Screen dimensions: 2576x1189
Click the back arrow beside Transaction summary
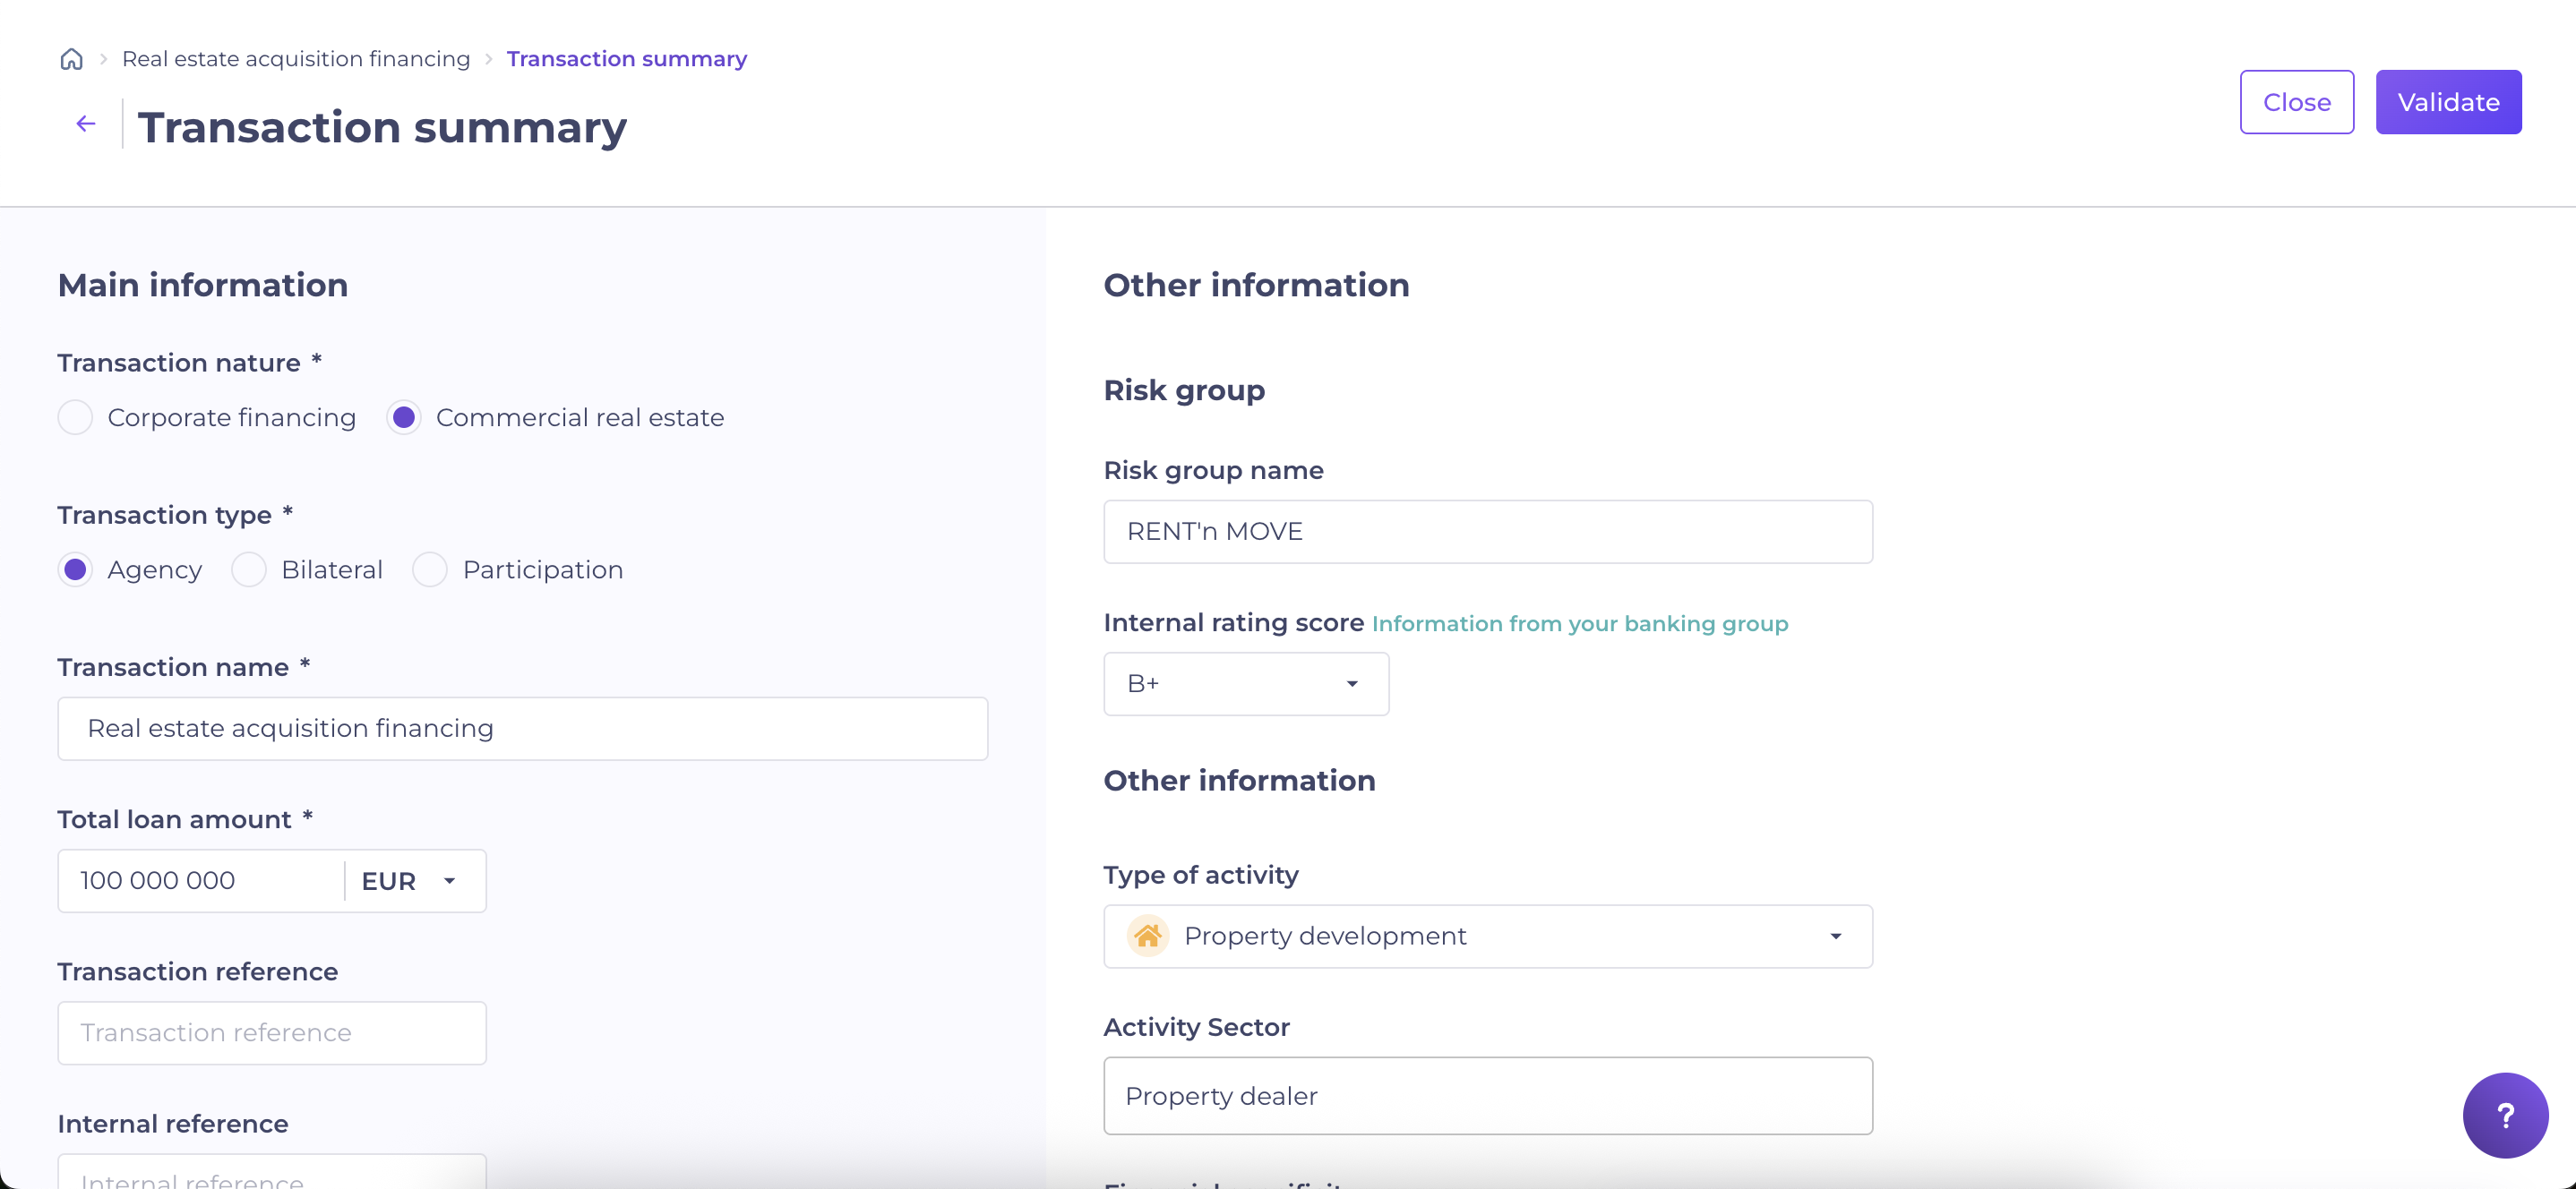[x=86, y=124]
